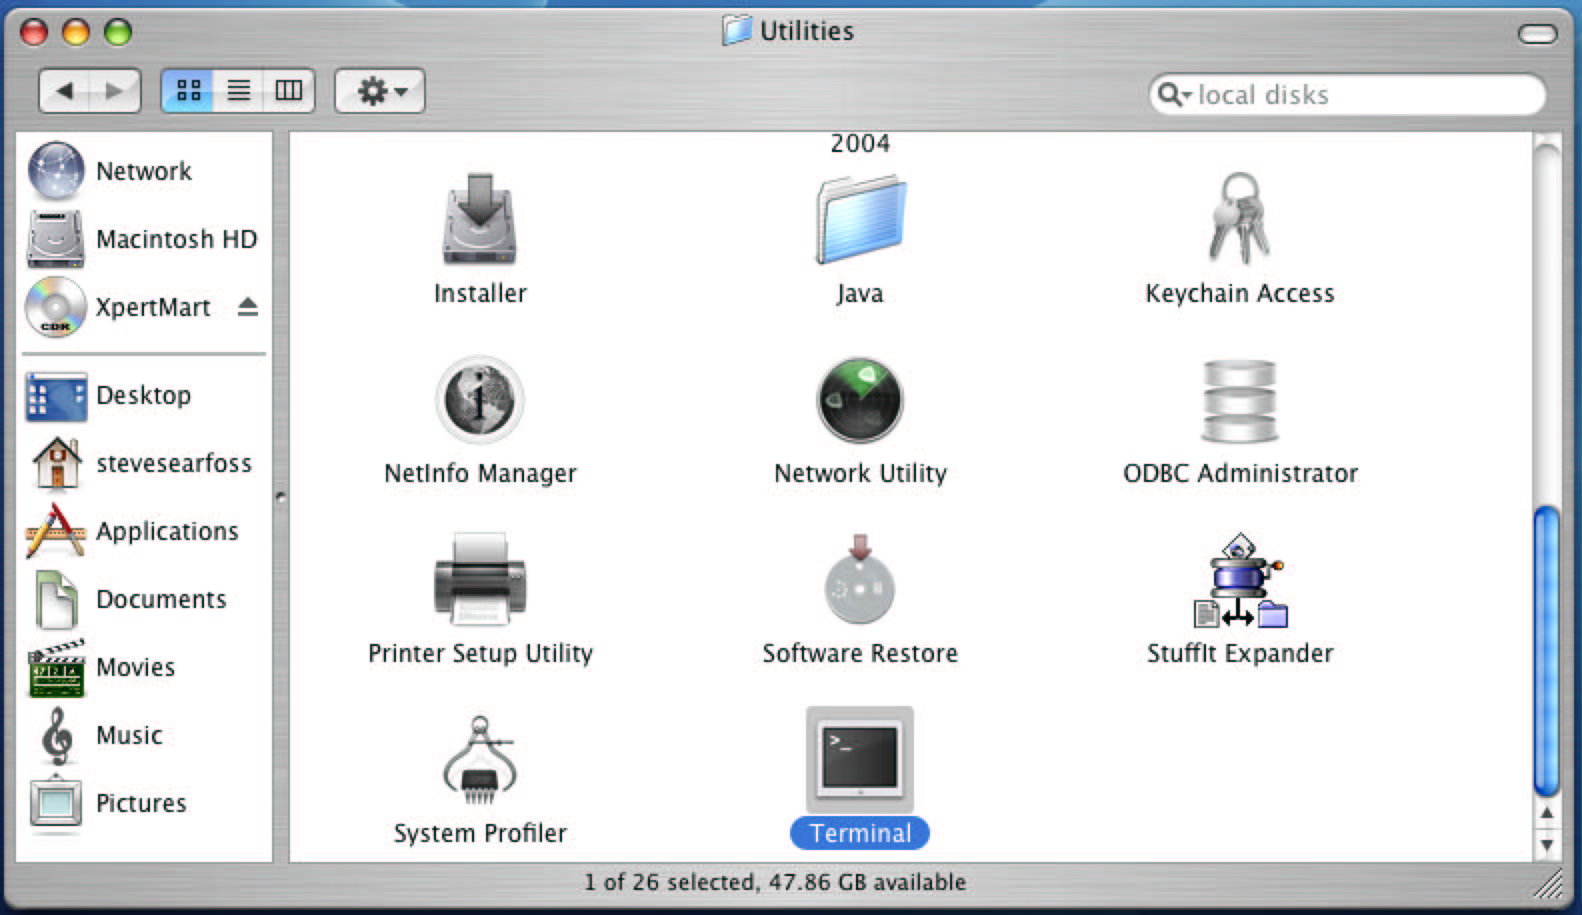The width and height of the screenshot is (1582, 915).
Task: Click the Utilities title folder icon
Action: (737, 30)
